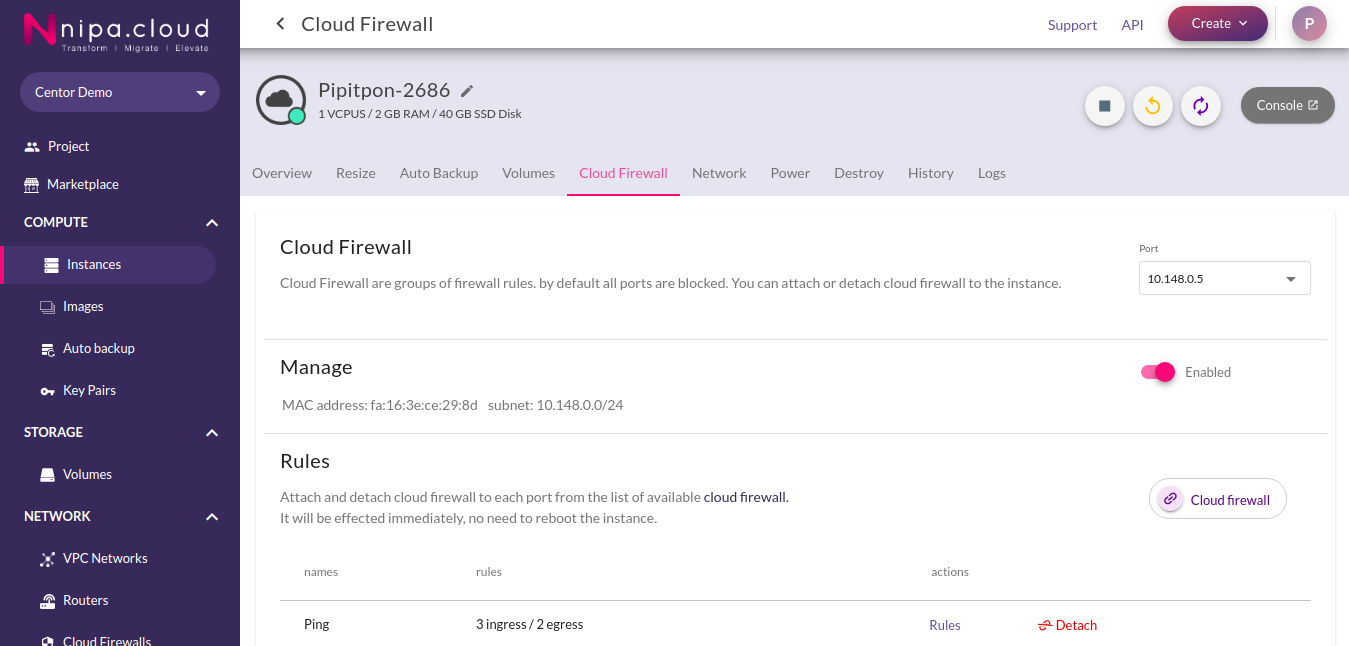The image size is (1349, 646).
Task: Open the P user avatar
Action: 1309,23
